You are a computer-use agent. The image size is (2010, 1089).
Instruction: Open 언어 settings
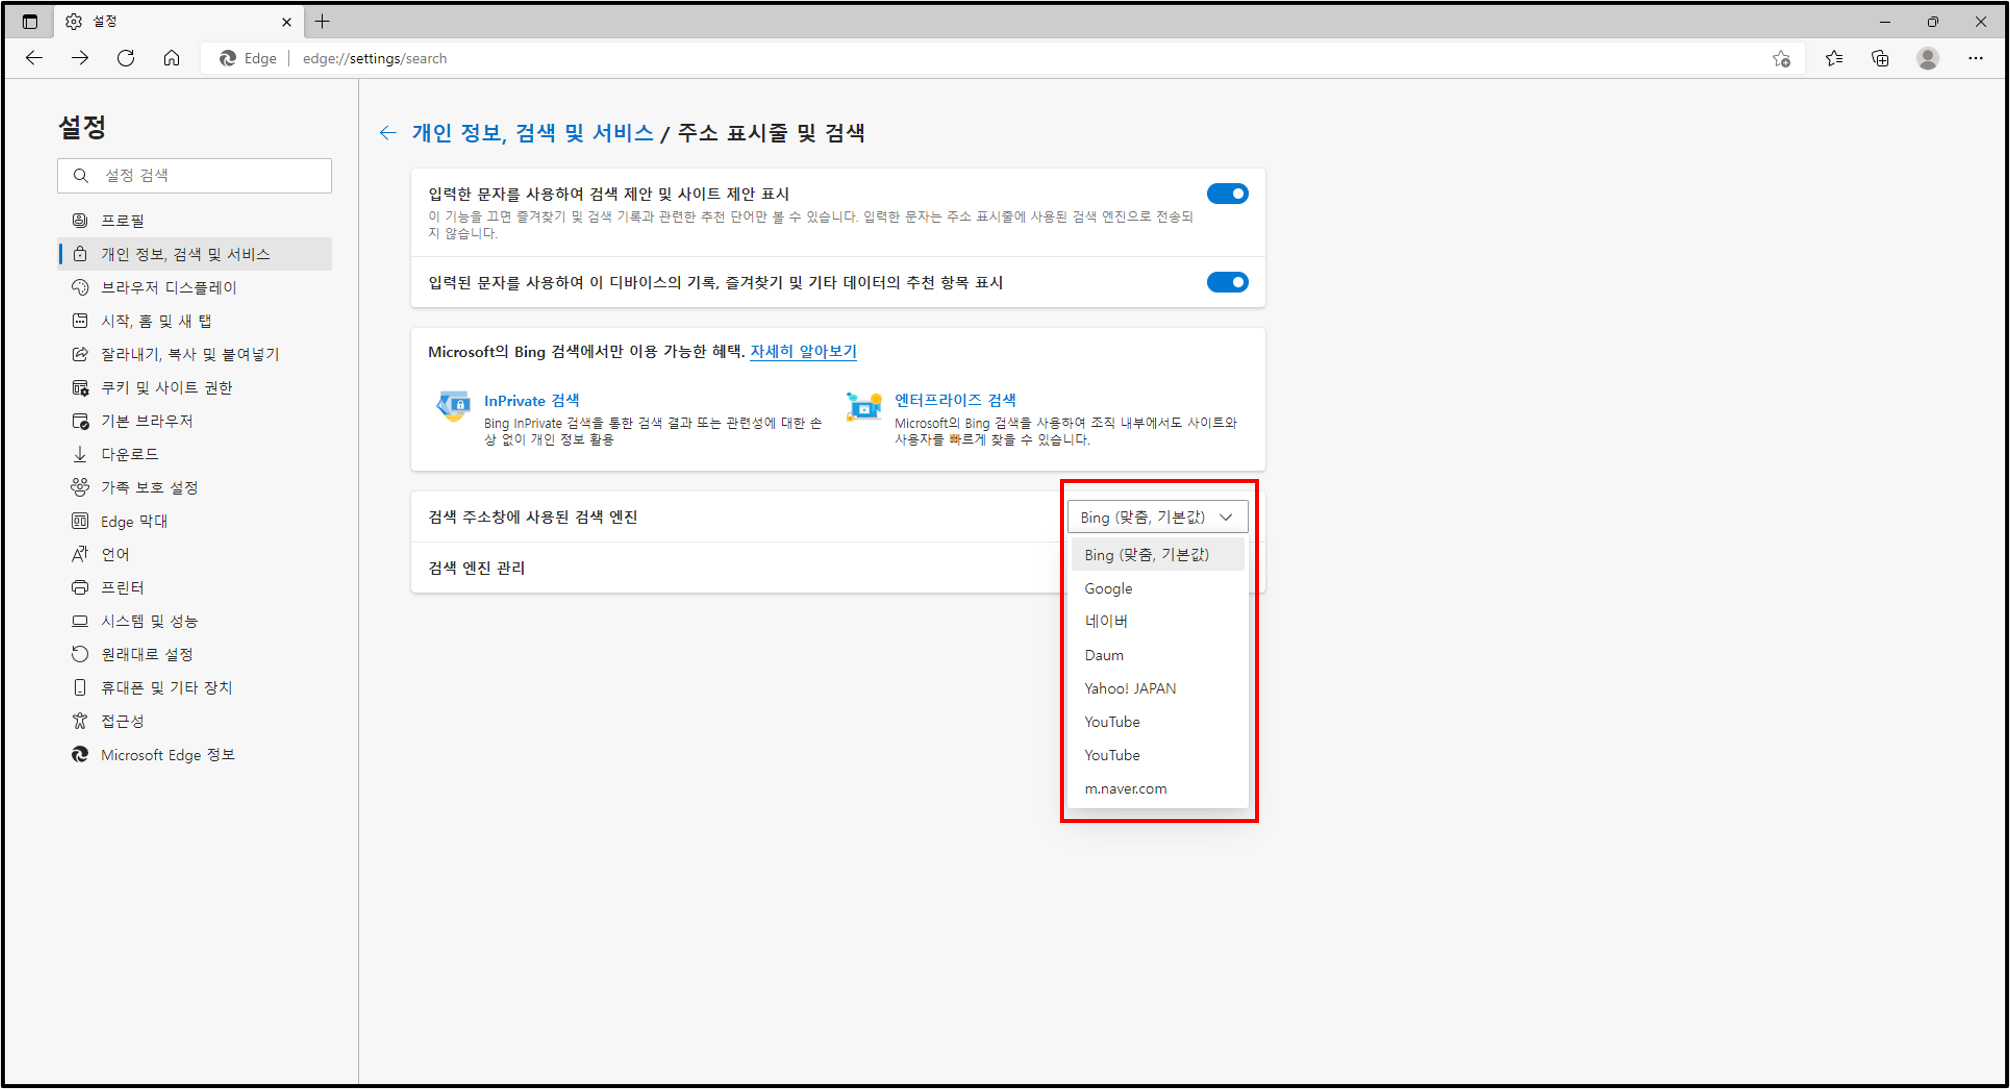(195, 554)
